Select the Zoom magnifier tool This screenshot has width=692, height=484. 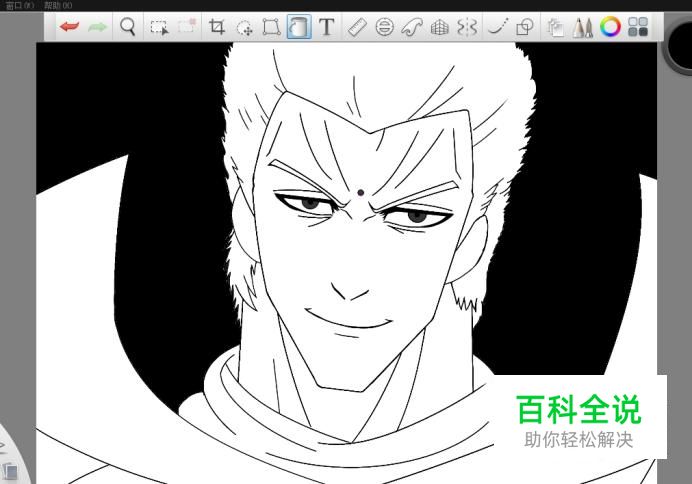point(128,27)
